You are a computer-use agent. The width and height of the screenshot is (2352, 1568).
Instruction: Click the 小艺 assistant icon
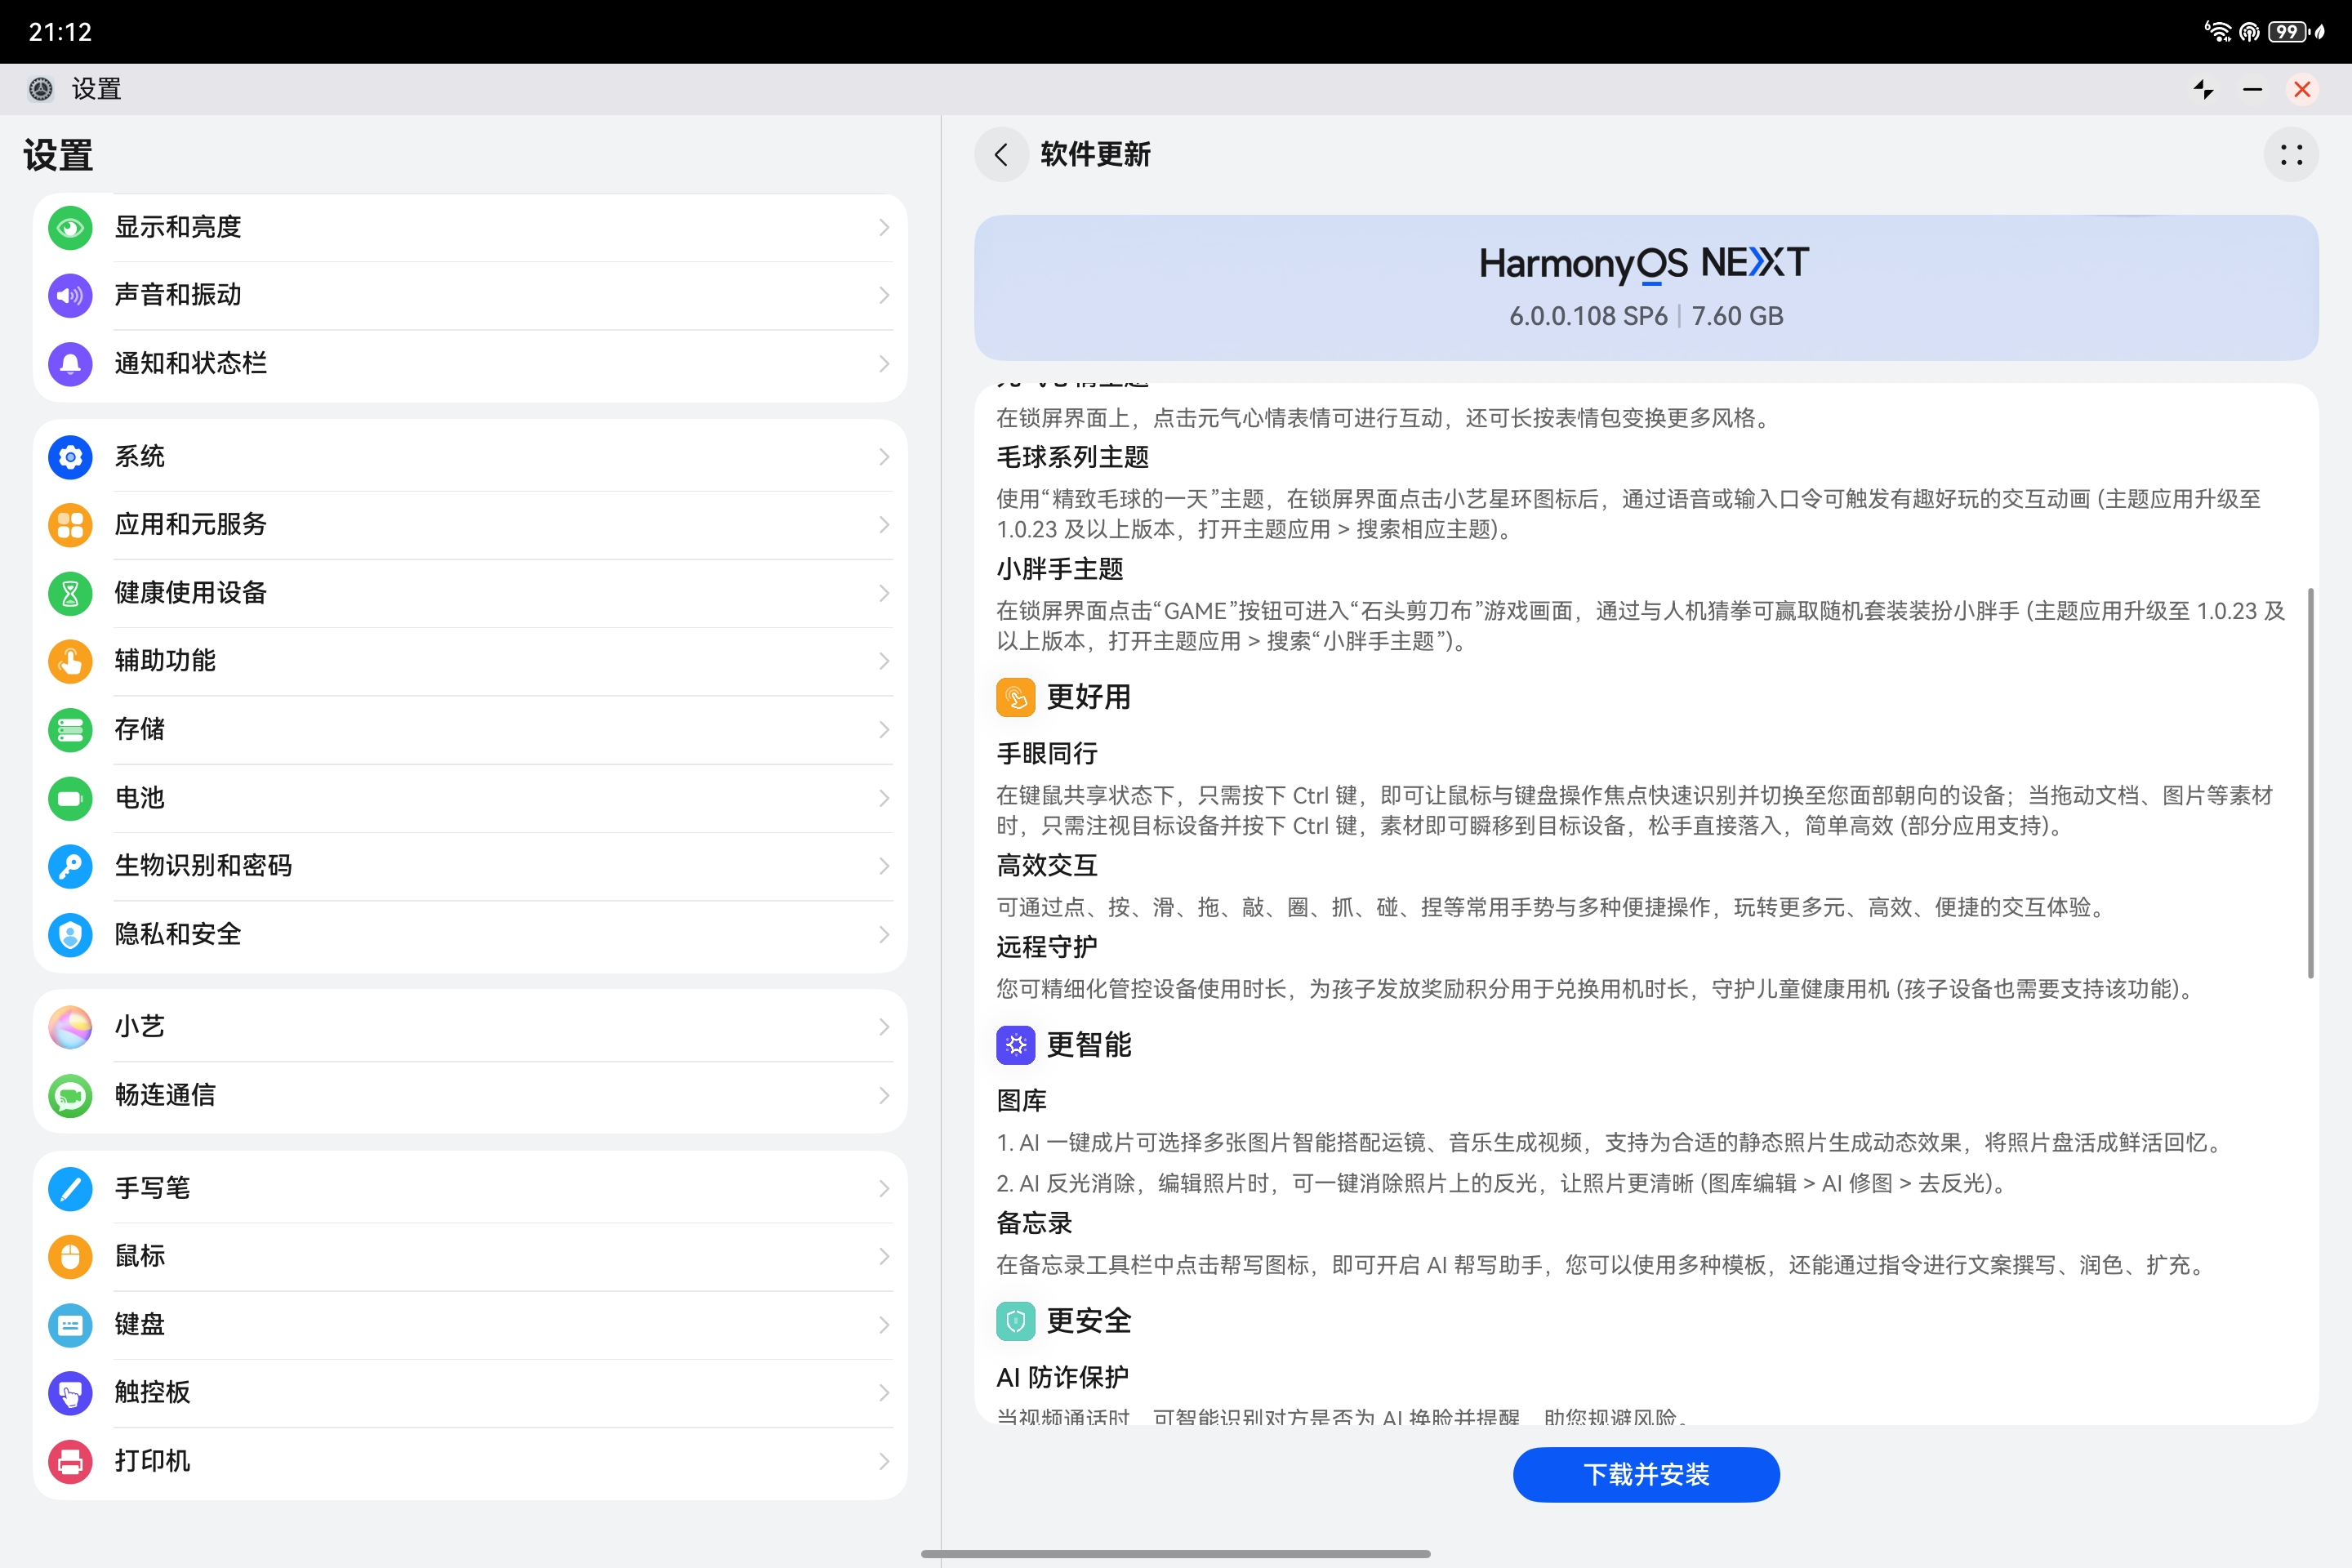[70, 1027]
